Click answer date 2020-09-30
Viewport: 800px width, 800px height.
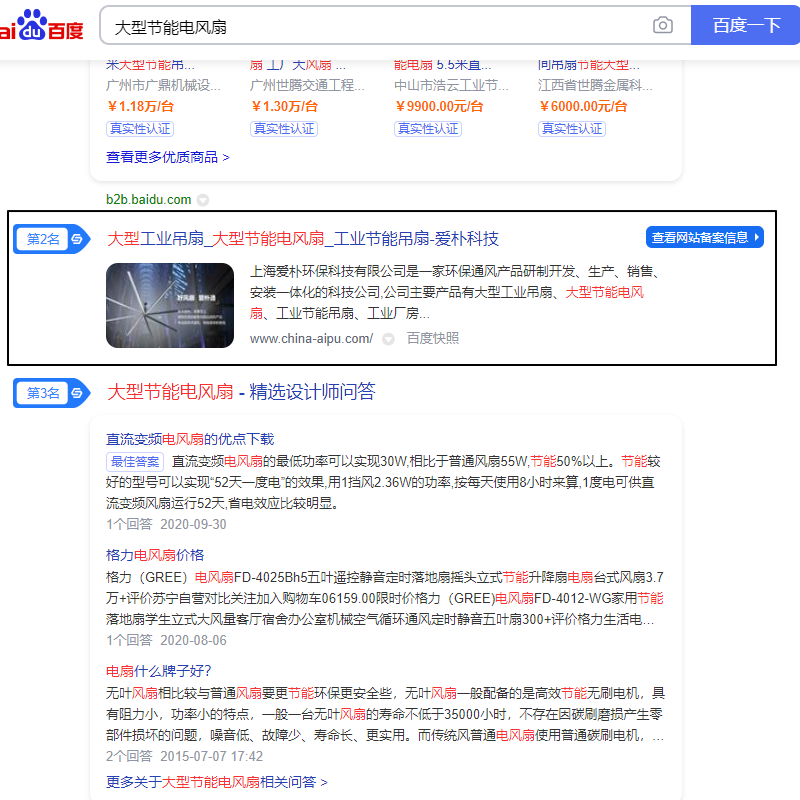(193, 524)
